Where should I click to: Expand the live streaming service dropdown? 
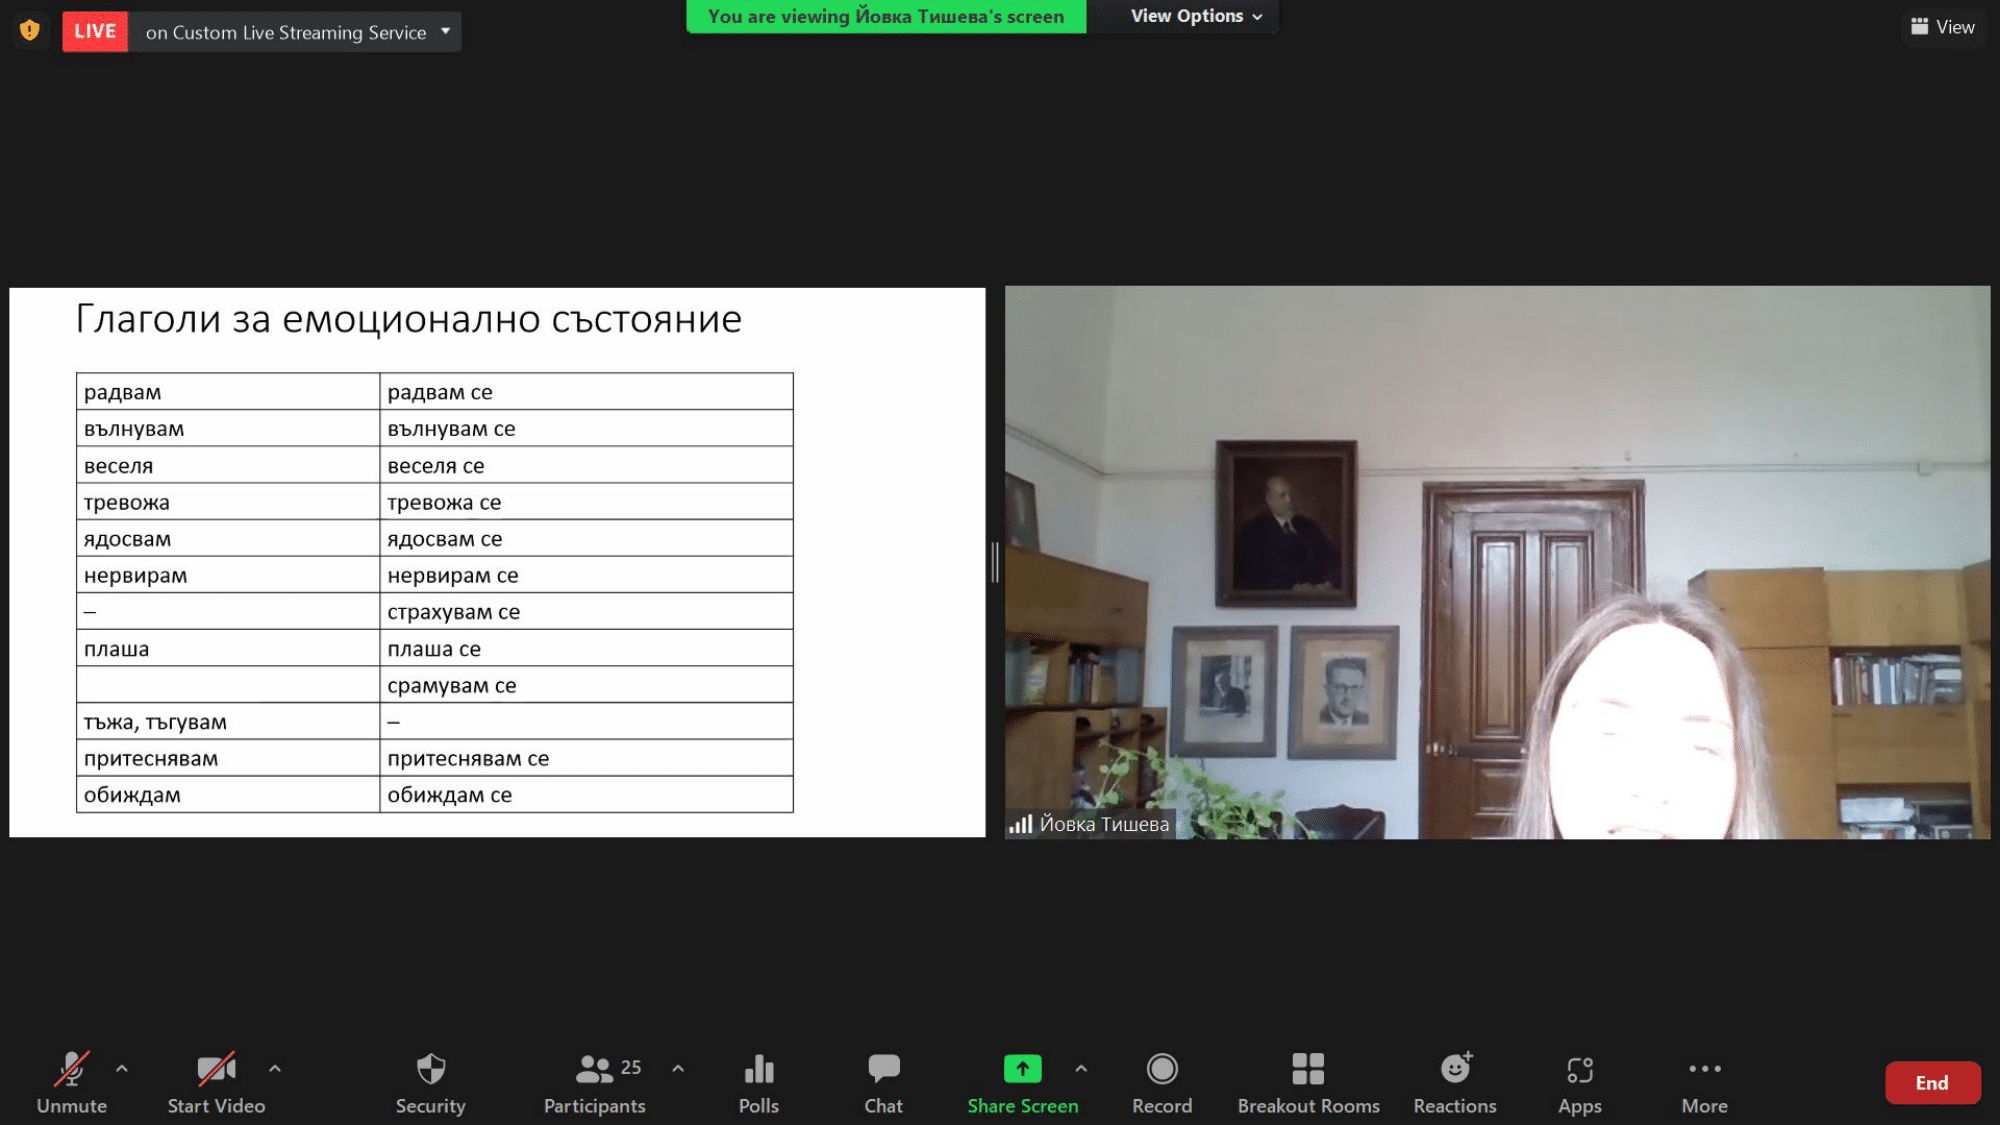[446, 31]
